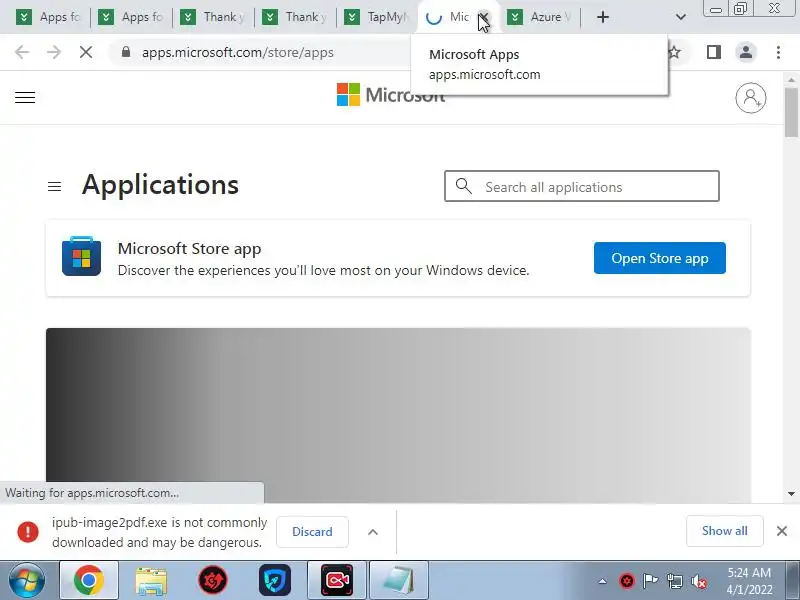This screenshot has height=600, width=800.
Task: View site security lock information
Action: (x=126, y=52)
